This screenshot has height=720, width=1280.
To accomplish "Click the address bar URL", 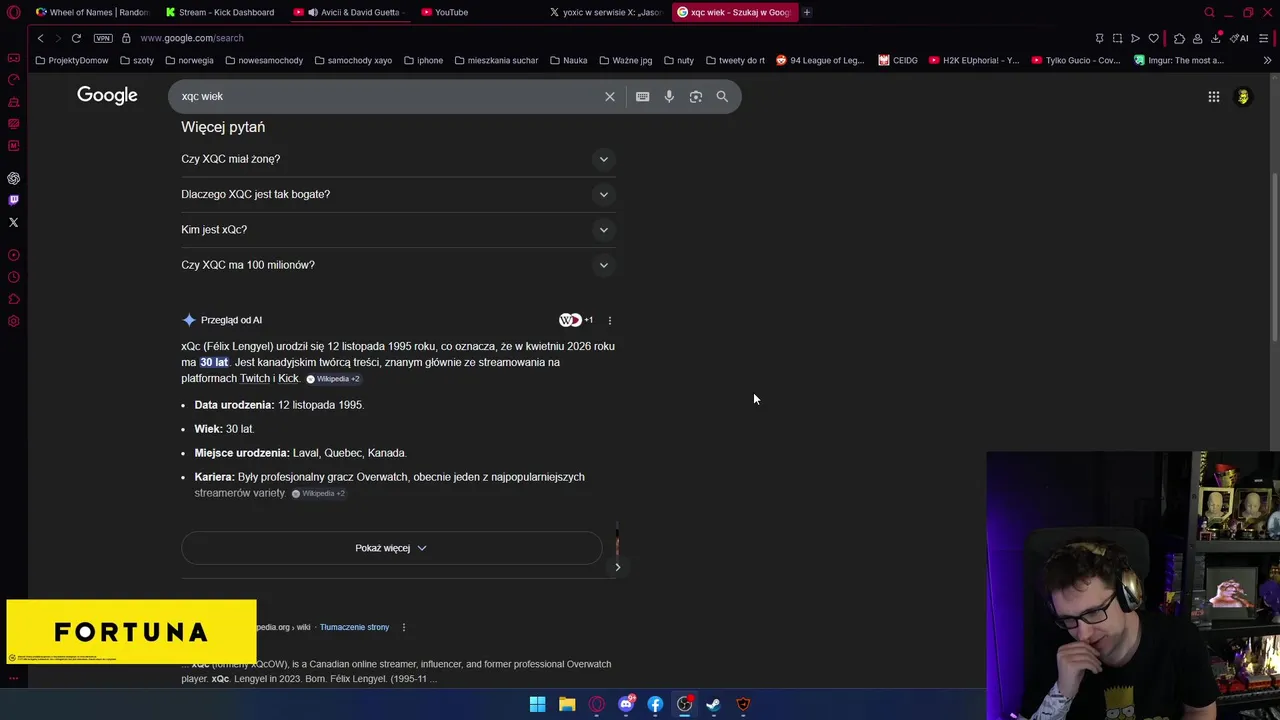I will click(x=192, y=38).
